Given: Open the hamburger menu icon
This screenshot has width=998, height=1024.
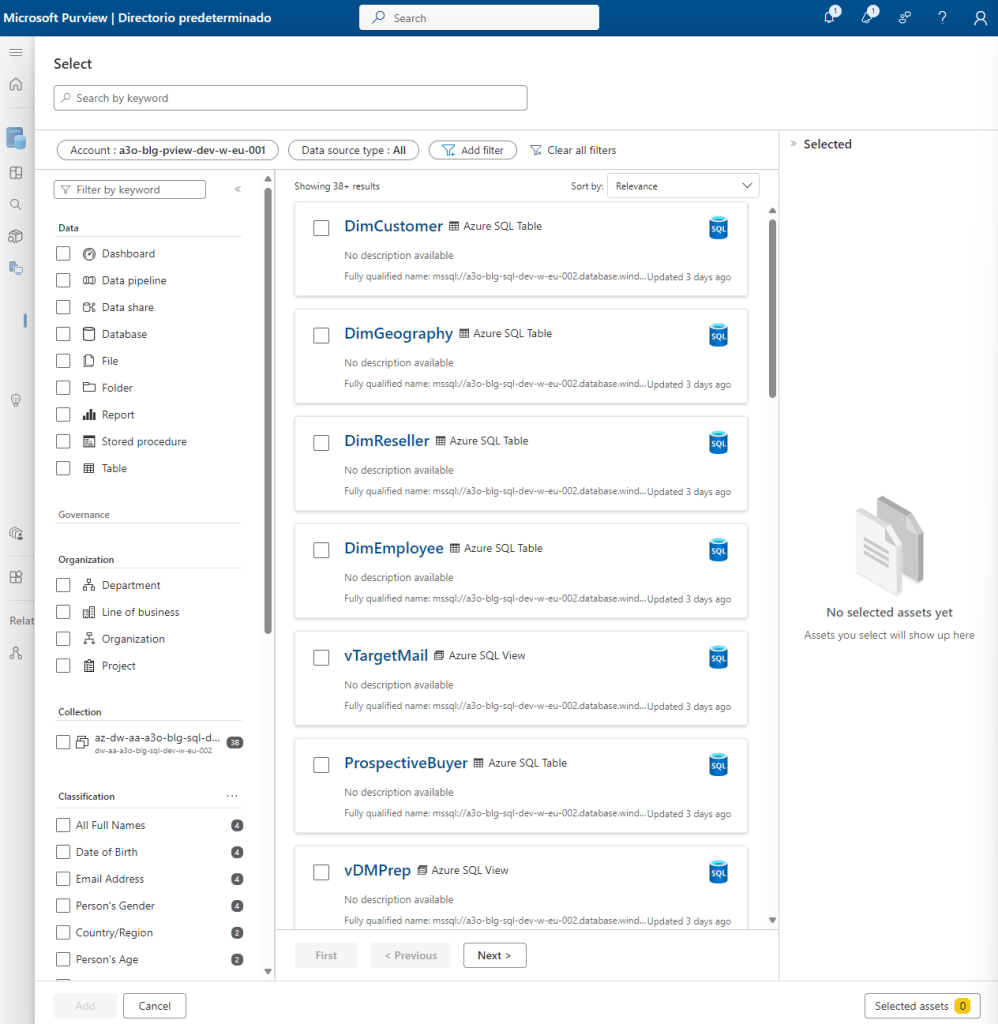Looking at the screenshot, I should click(16, 52).
